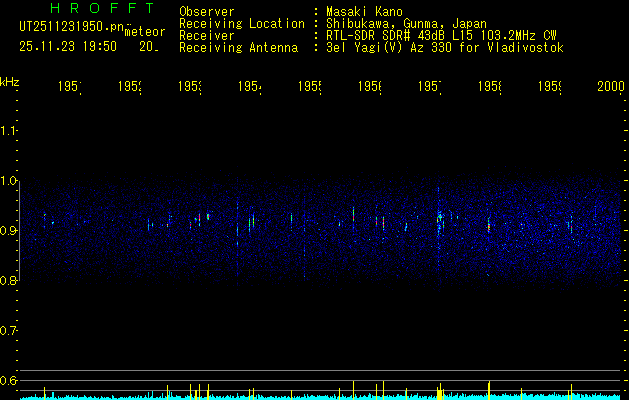Viewport: 629px width, 400px height.
Task: Click the 0.7 frequency axis label
Action: (x=8, y=331)
